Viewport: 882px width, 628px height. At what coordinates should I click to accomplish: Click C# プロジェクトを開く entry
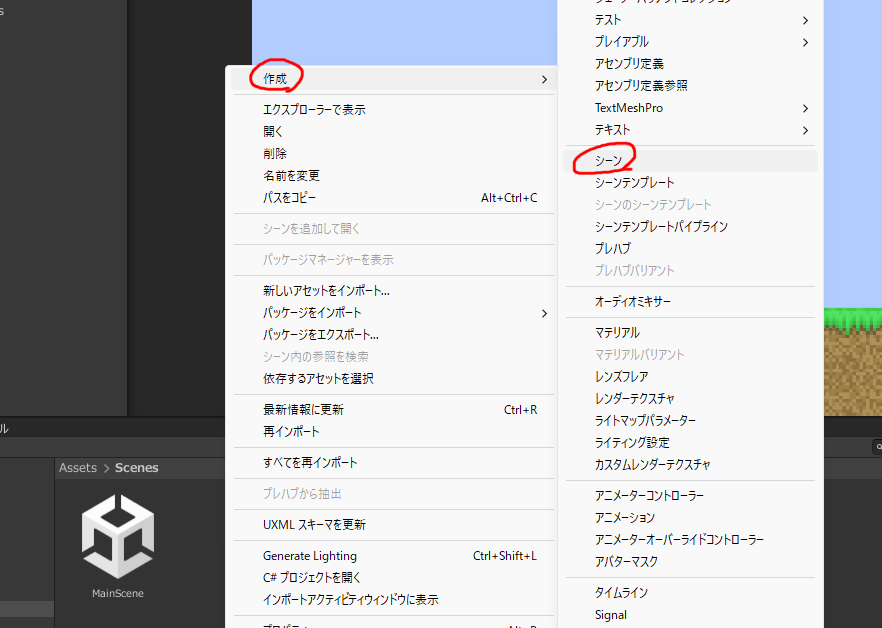coord(393,577)
